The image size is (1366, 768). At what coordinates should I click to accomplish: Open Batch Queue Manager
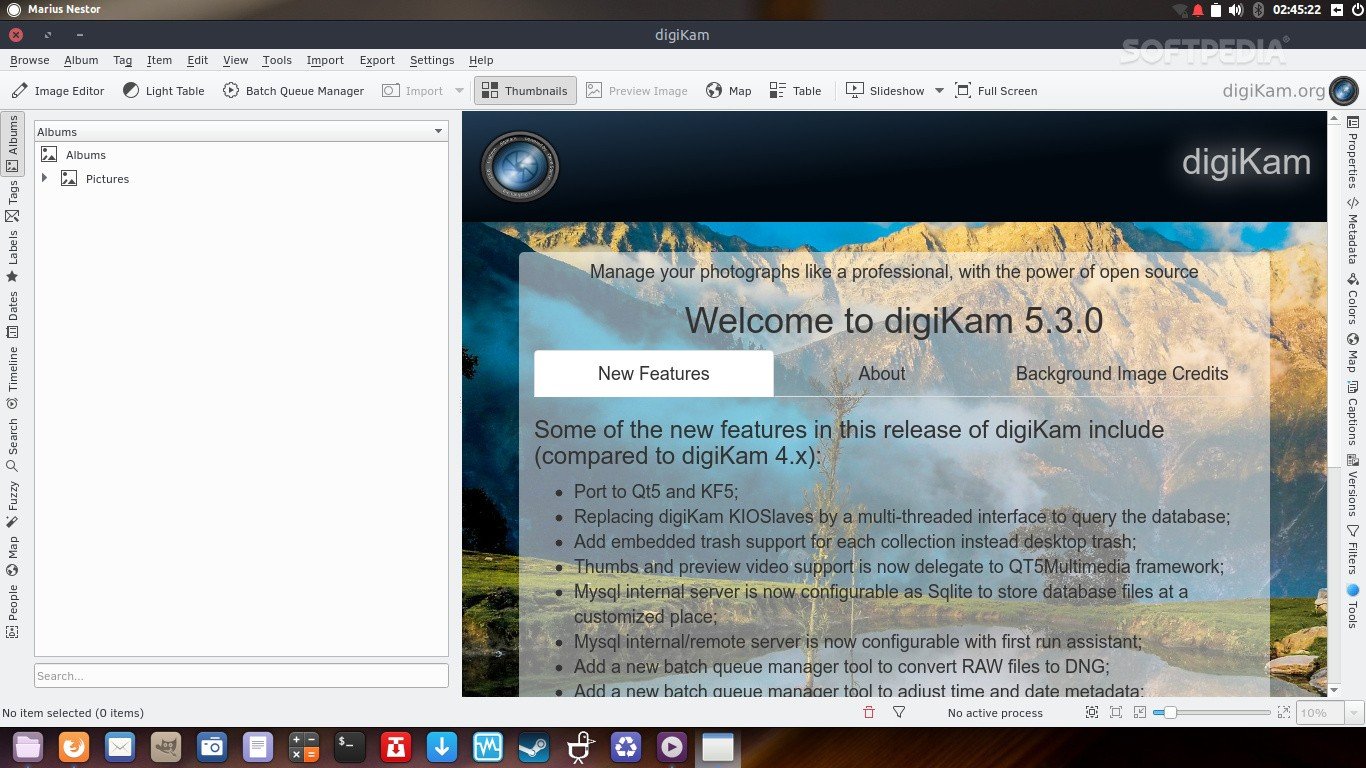pyautogui.click(x=293, y=91)
